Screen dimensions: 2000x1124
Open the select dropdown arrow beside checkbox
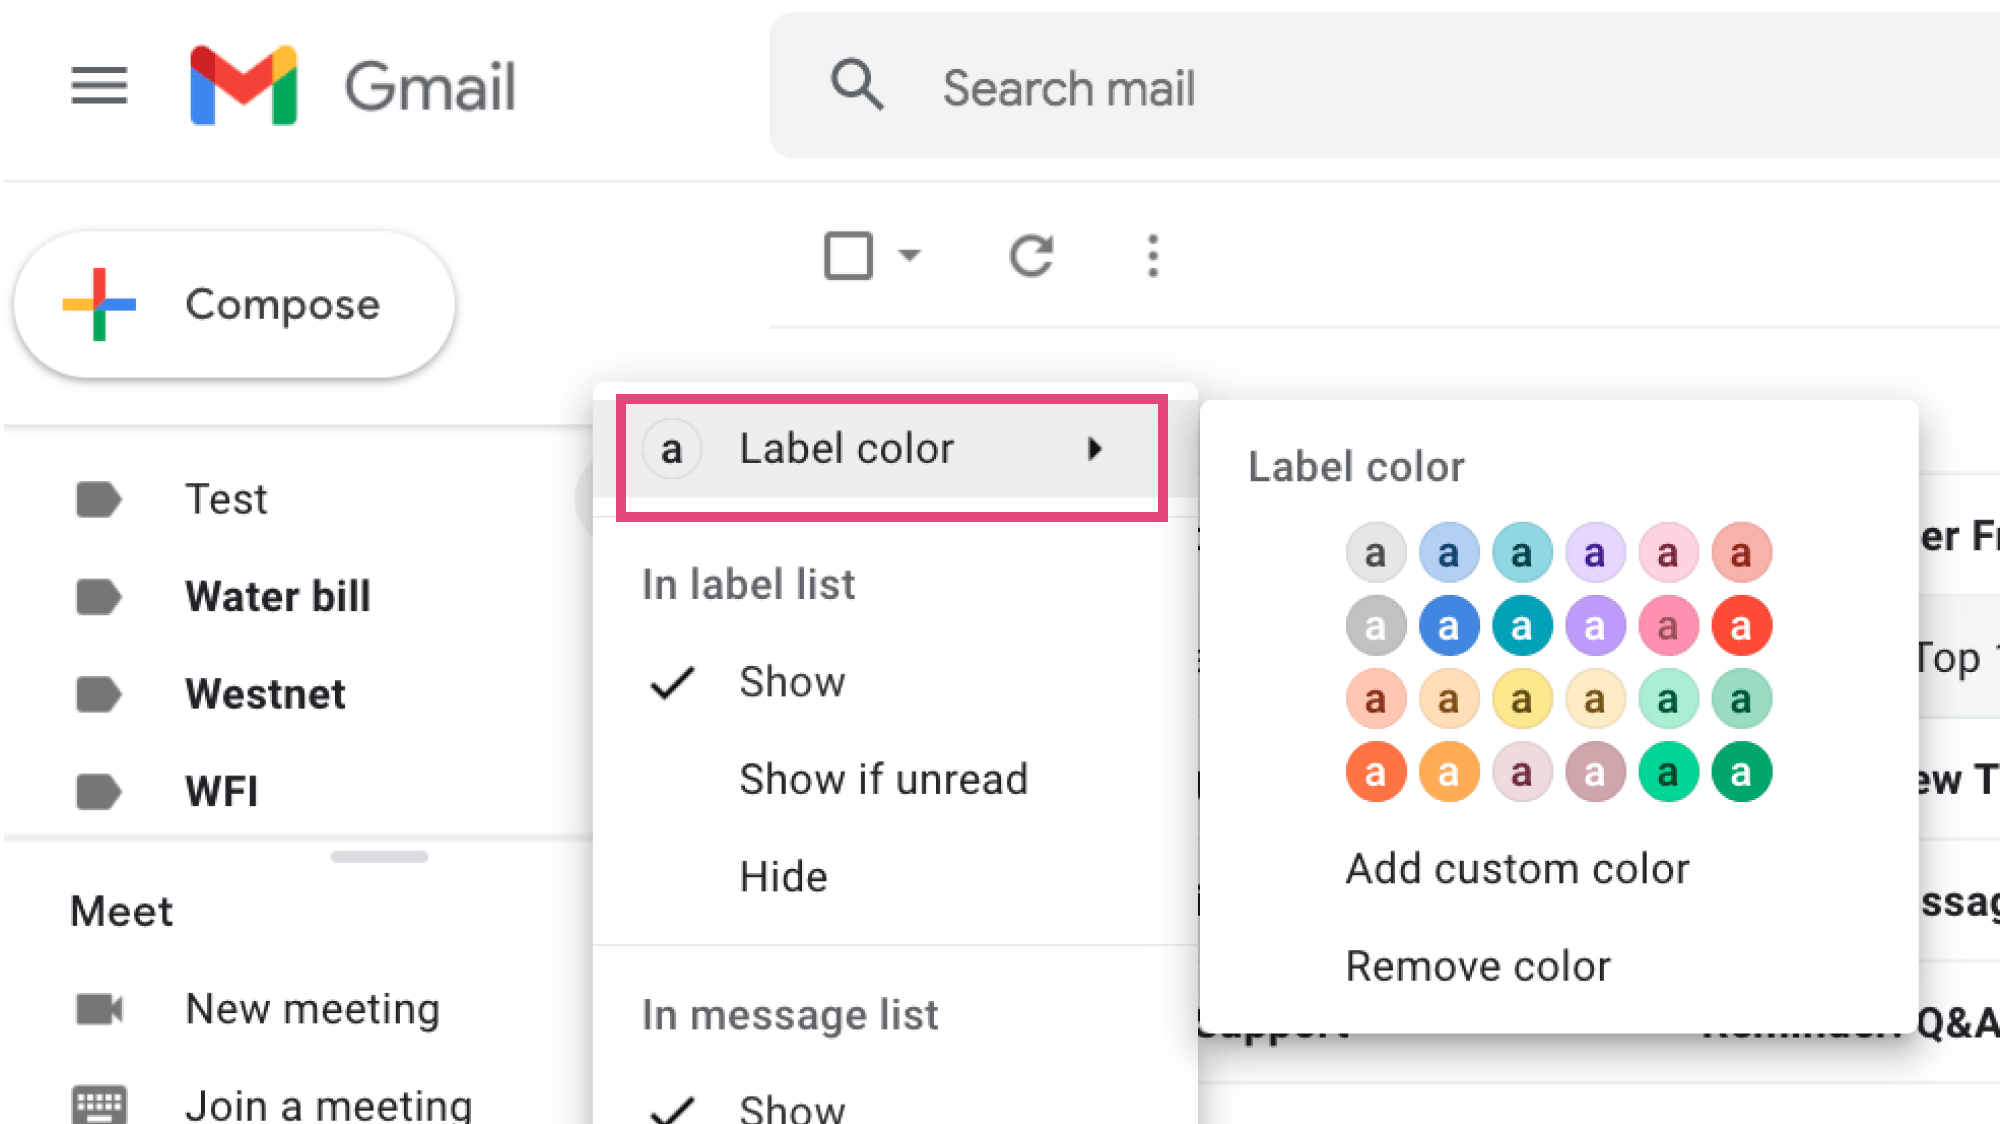(x=909, y=256)
